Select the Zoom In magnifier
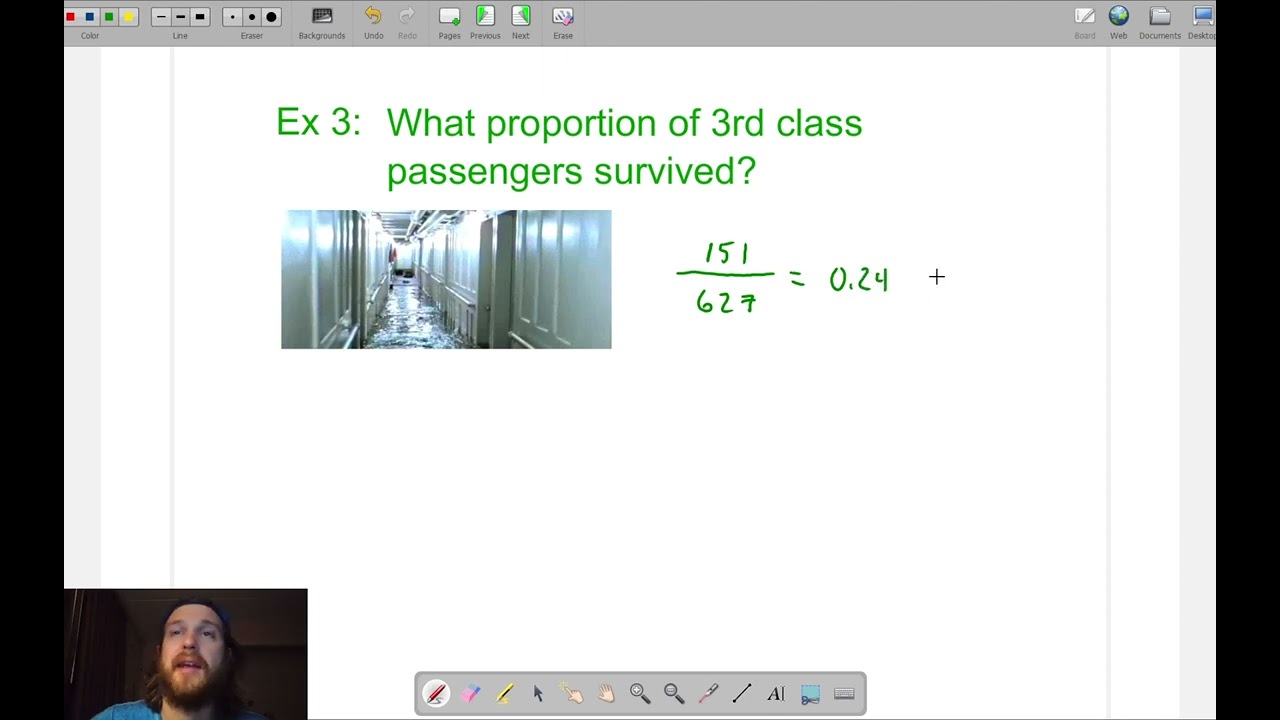The height and width of the screenshot is (720, 1280). pos(640,694)
